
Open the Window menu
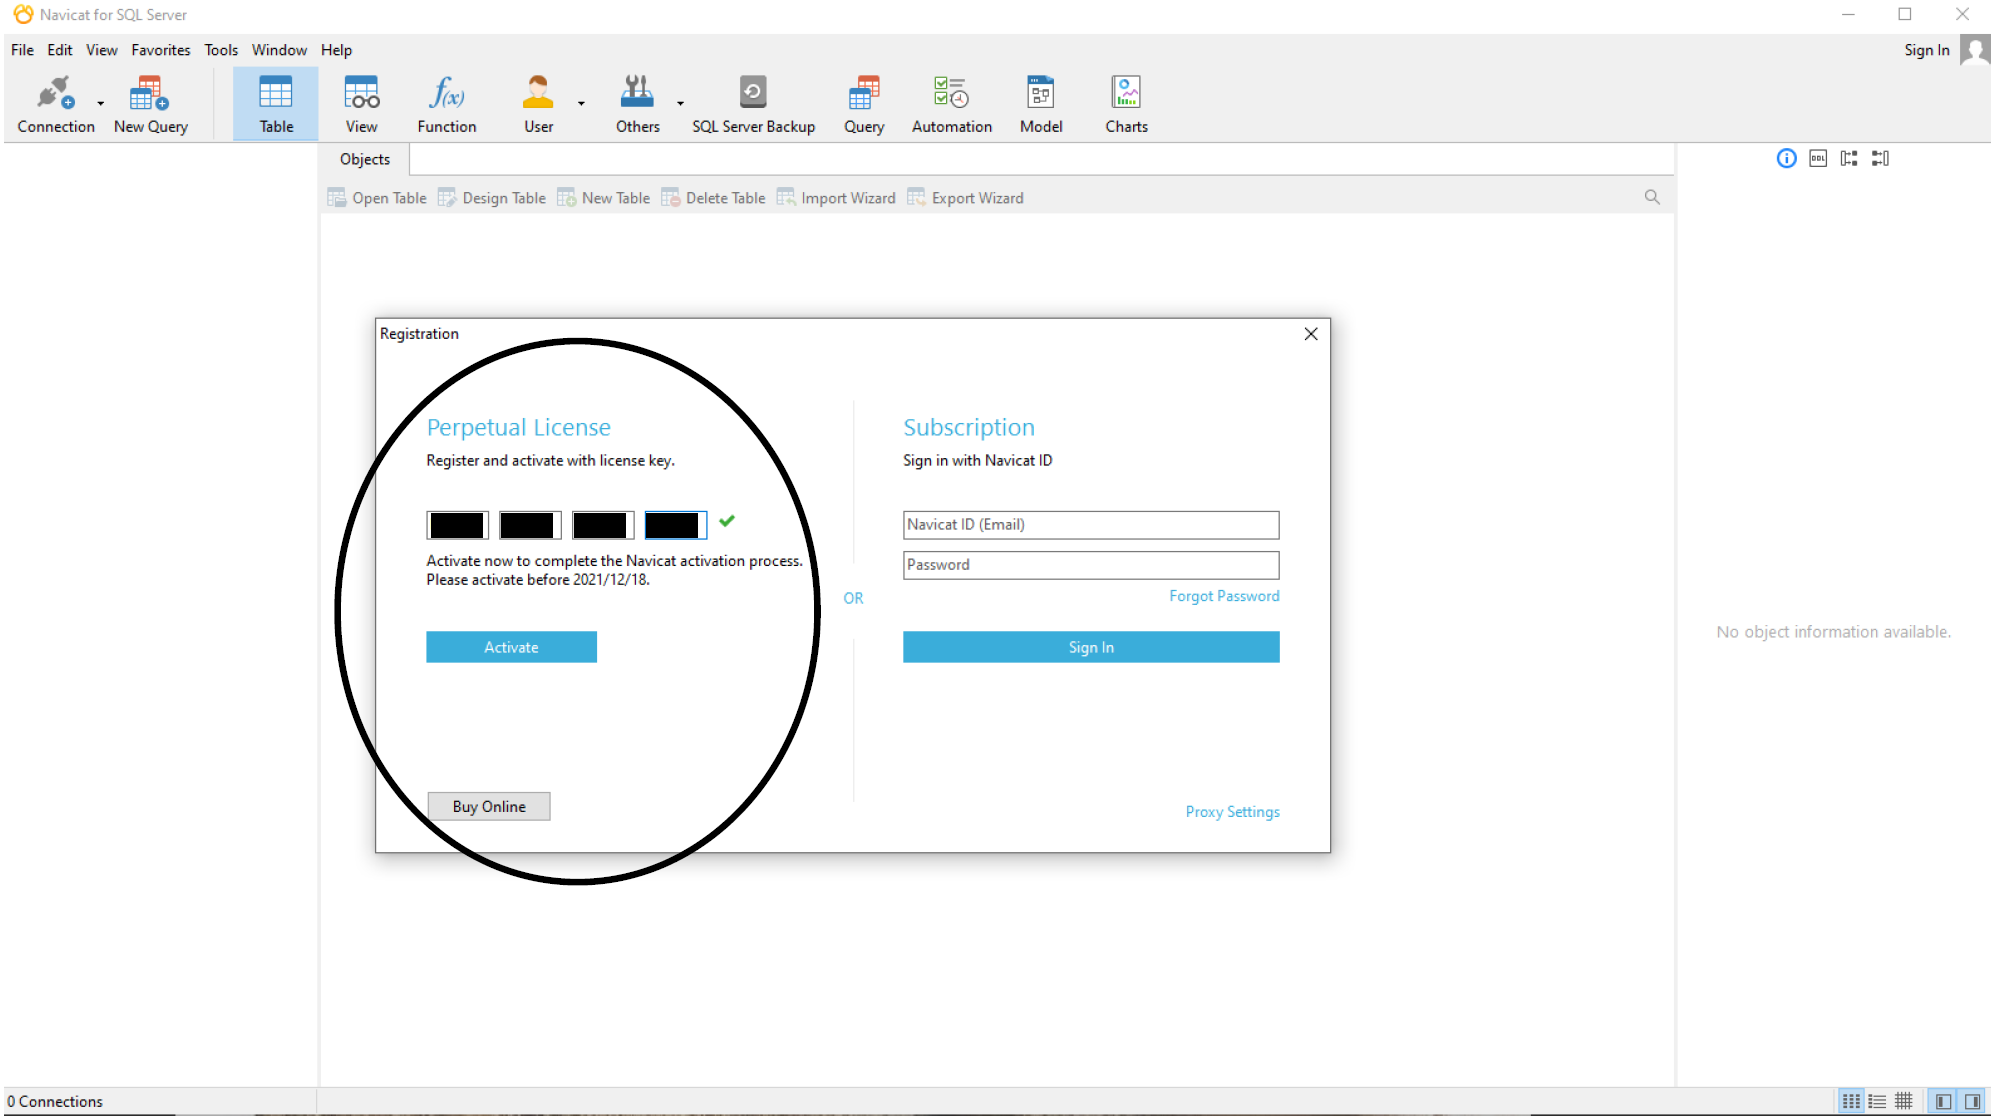(279, 50)
